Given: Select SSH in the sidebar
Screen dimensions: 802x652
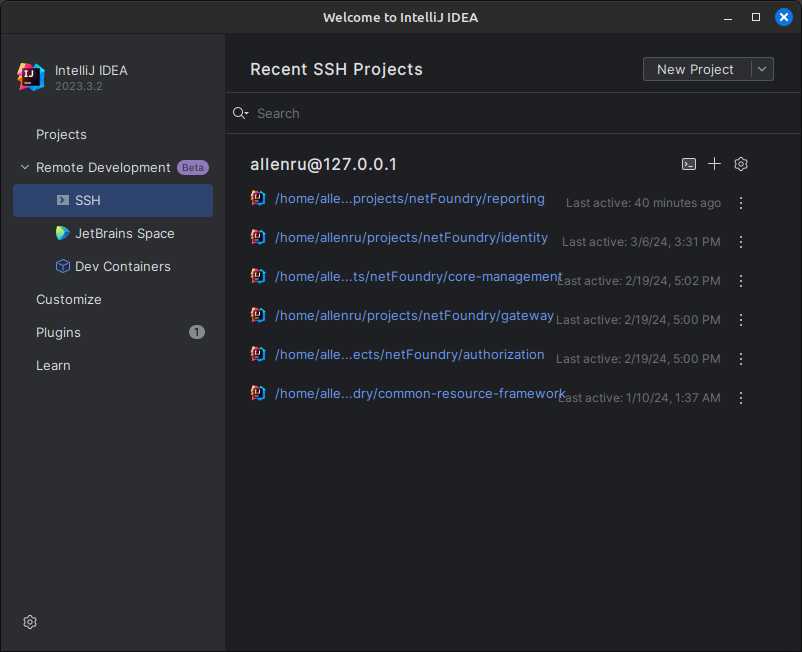Looking at the screenshot, I should (x=88, y=200).
